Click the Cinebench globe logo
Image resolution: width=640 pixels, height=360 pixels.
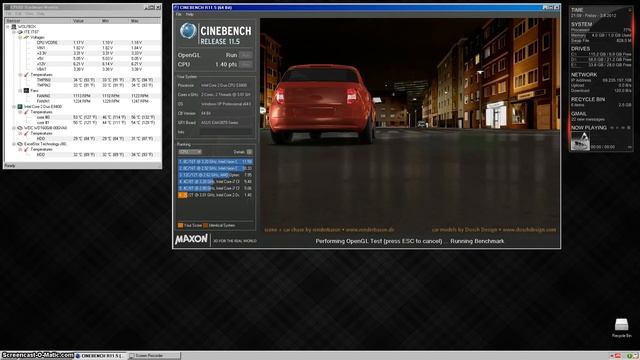[x=188, y=31]
